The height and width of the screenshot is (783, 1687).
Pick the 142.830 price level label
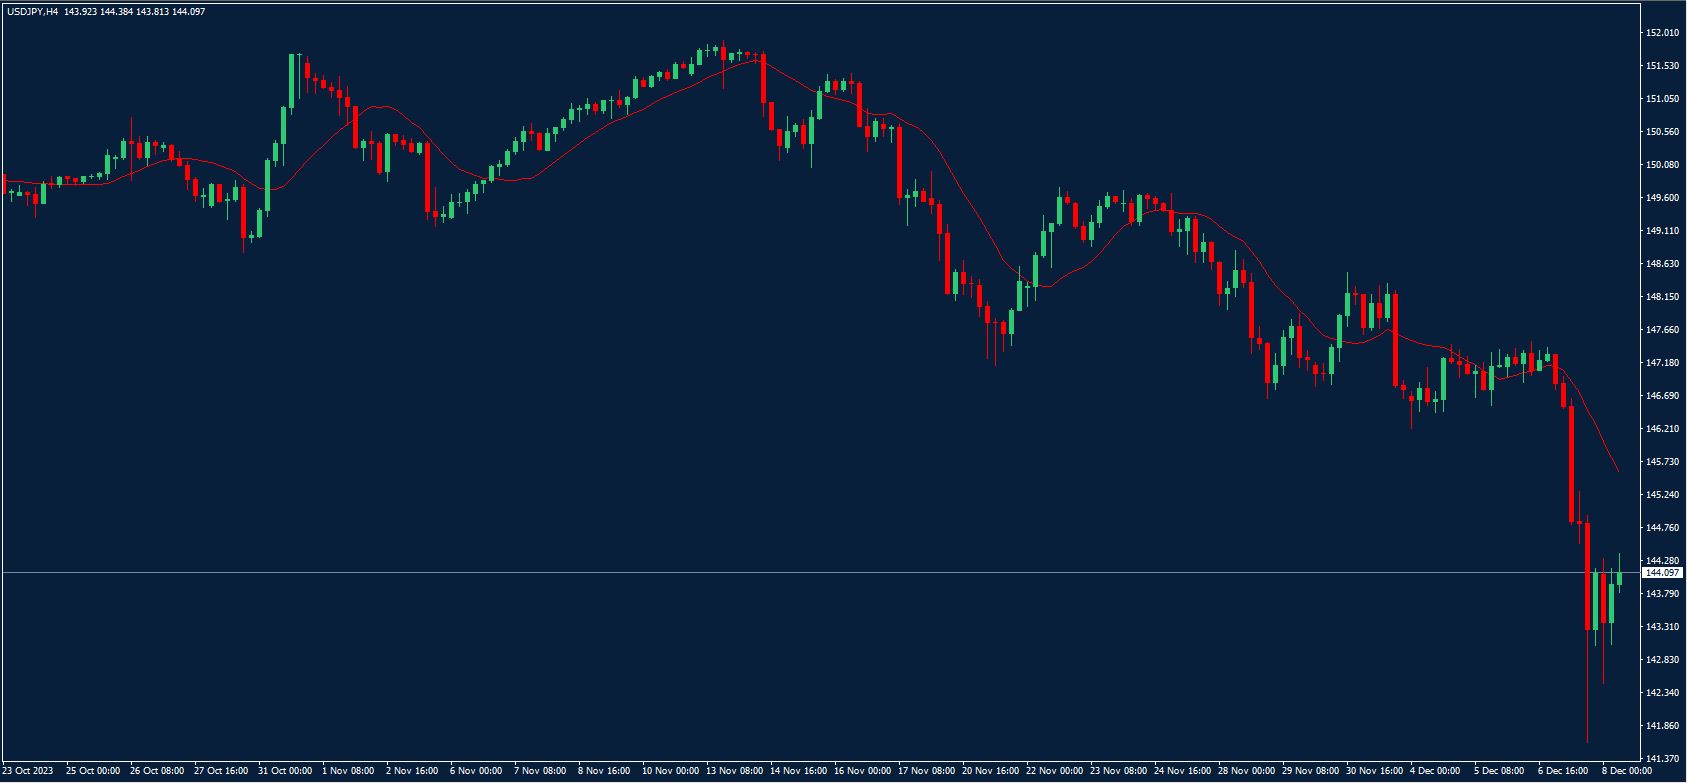coord(1663,660)
